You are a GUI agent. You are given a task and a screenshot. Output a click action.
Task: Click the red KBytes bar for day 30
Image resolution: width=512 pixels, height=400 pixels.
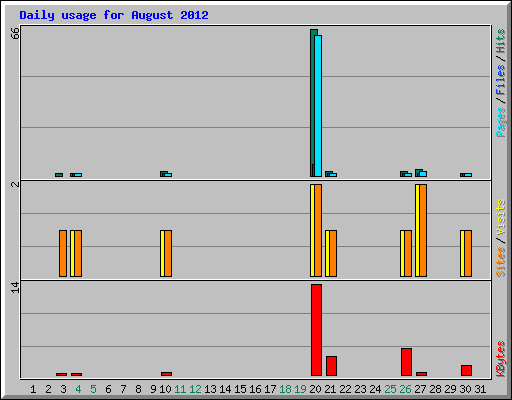(466, 370)
